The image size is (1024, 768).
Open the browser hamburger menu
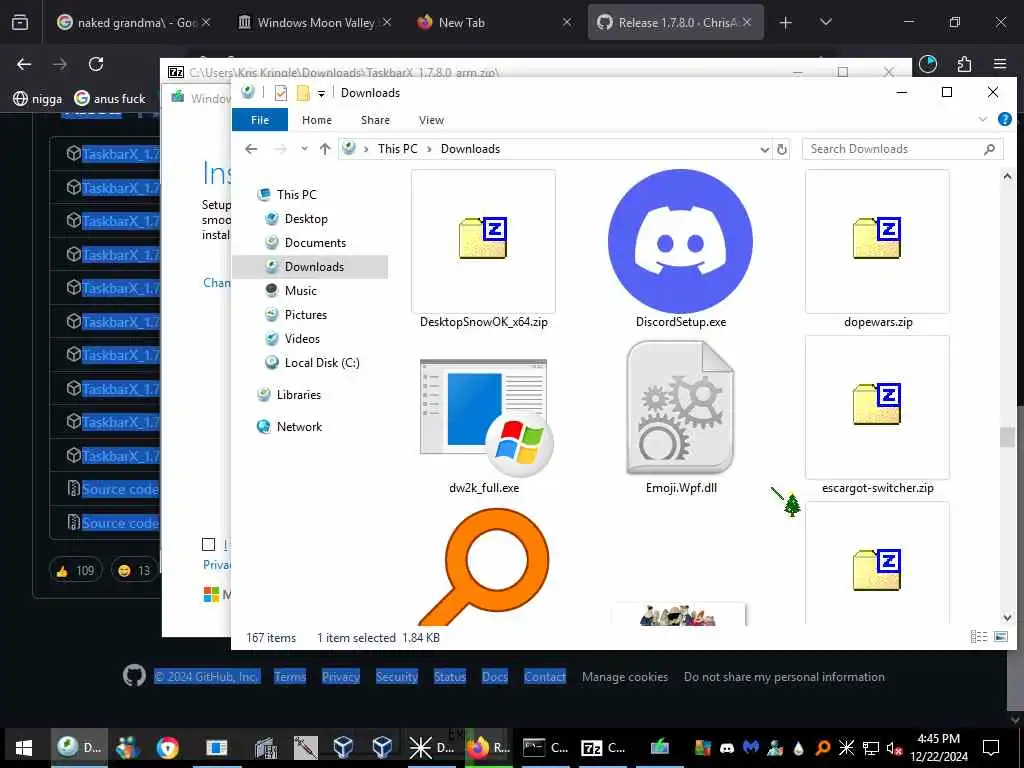[x=1000, y=64]
